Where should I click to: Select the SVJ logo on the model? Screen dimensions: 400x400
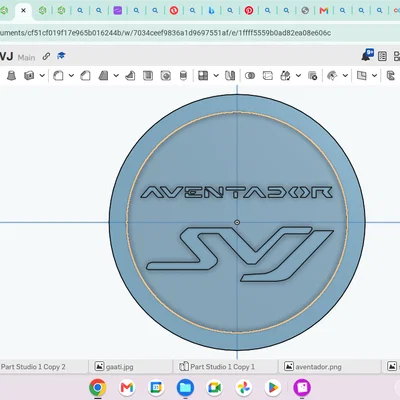pyautogui.click(x=240, y=254)
